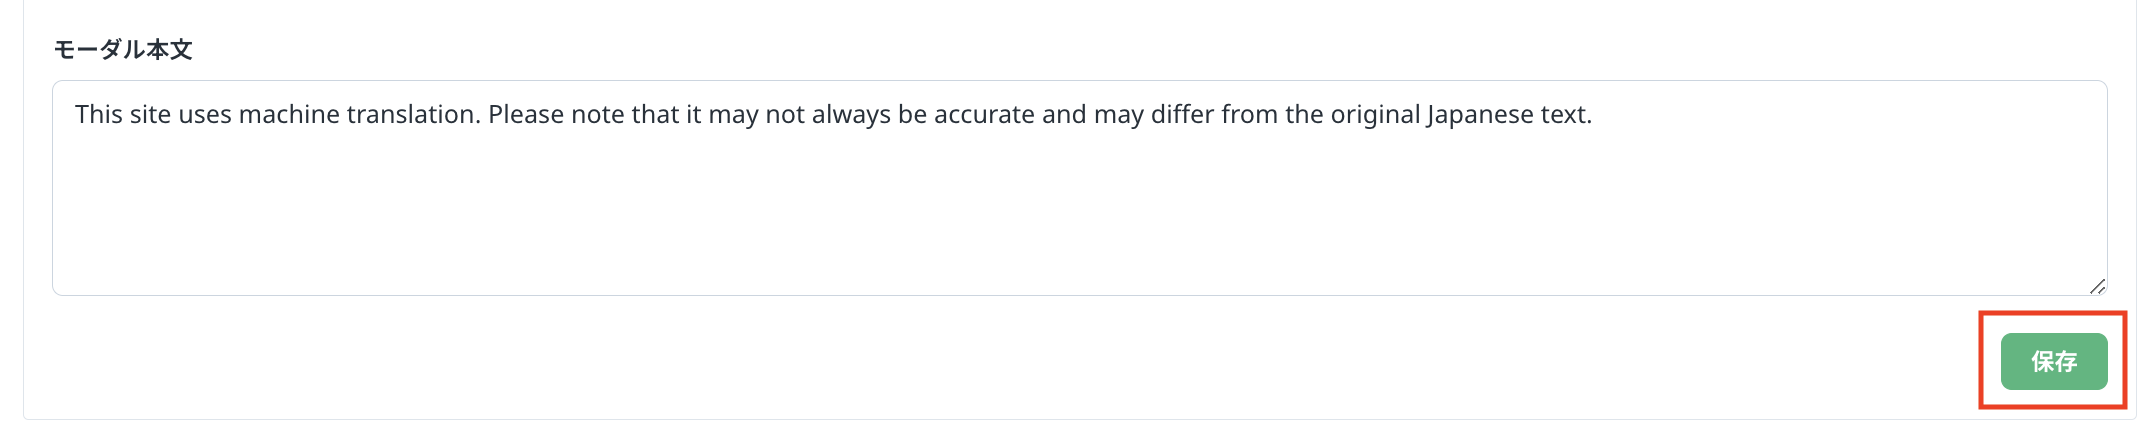Place cursor on the word "original"
2152x434 pixels.
click(1375, 115)
